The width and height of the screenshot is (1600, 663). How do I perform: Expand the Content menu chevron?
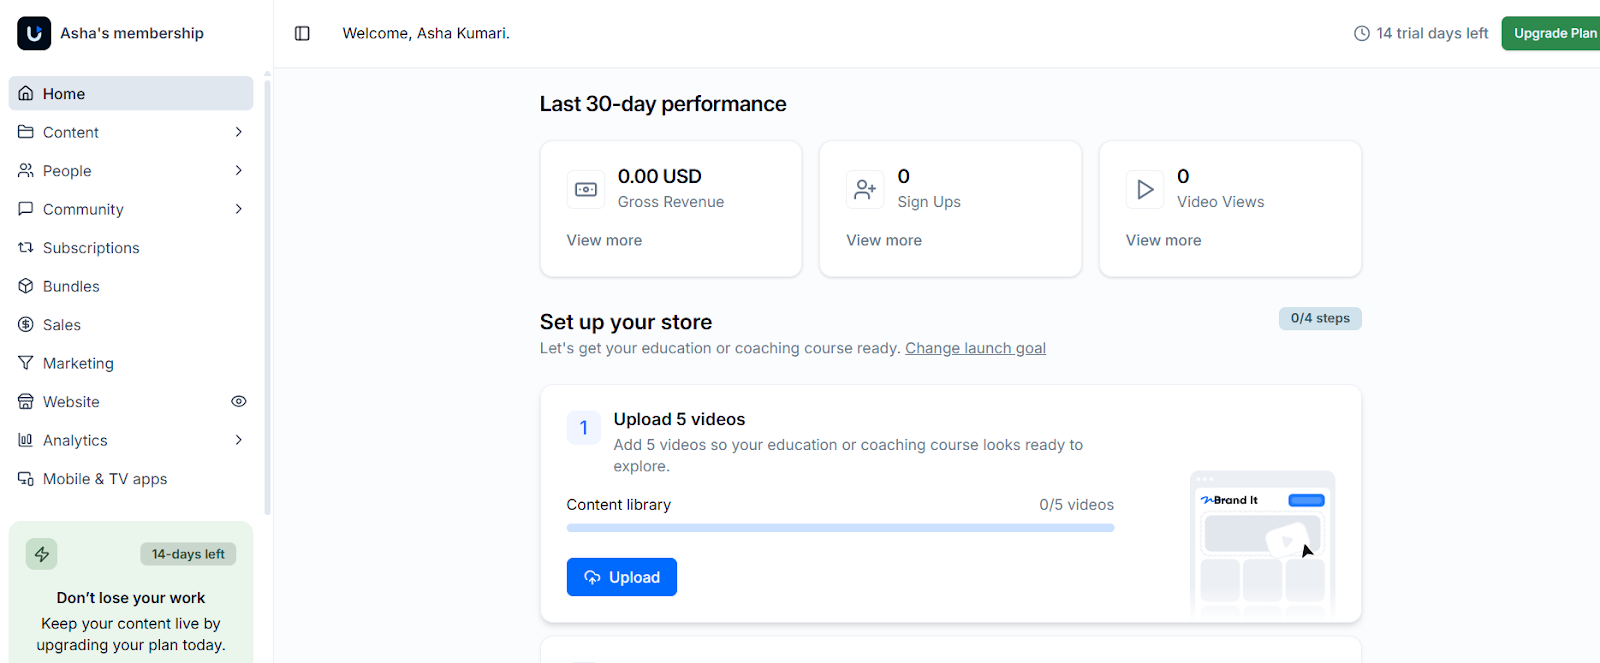(x=238, y=132)
